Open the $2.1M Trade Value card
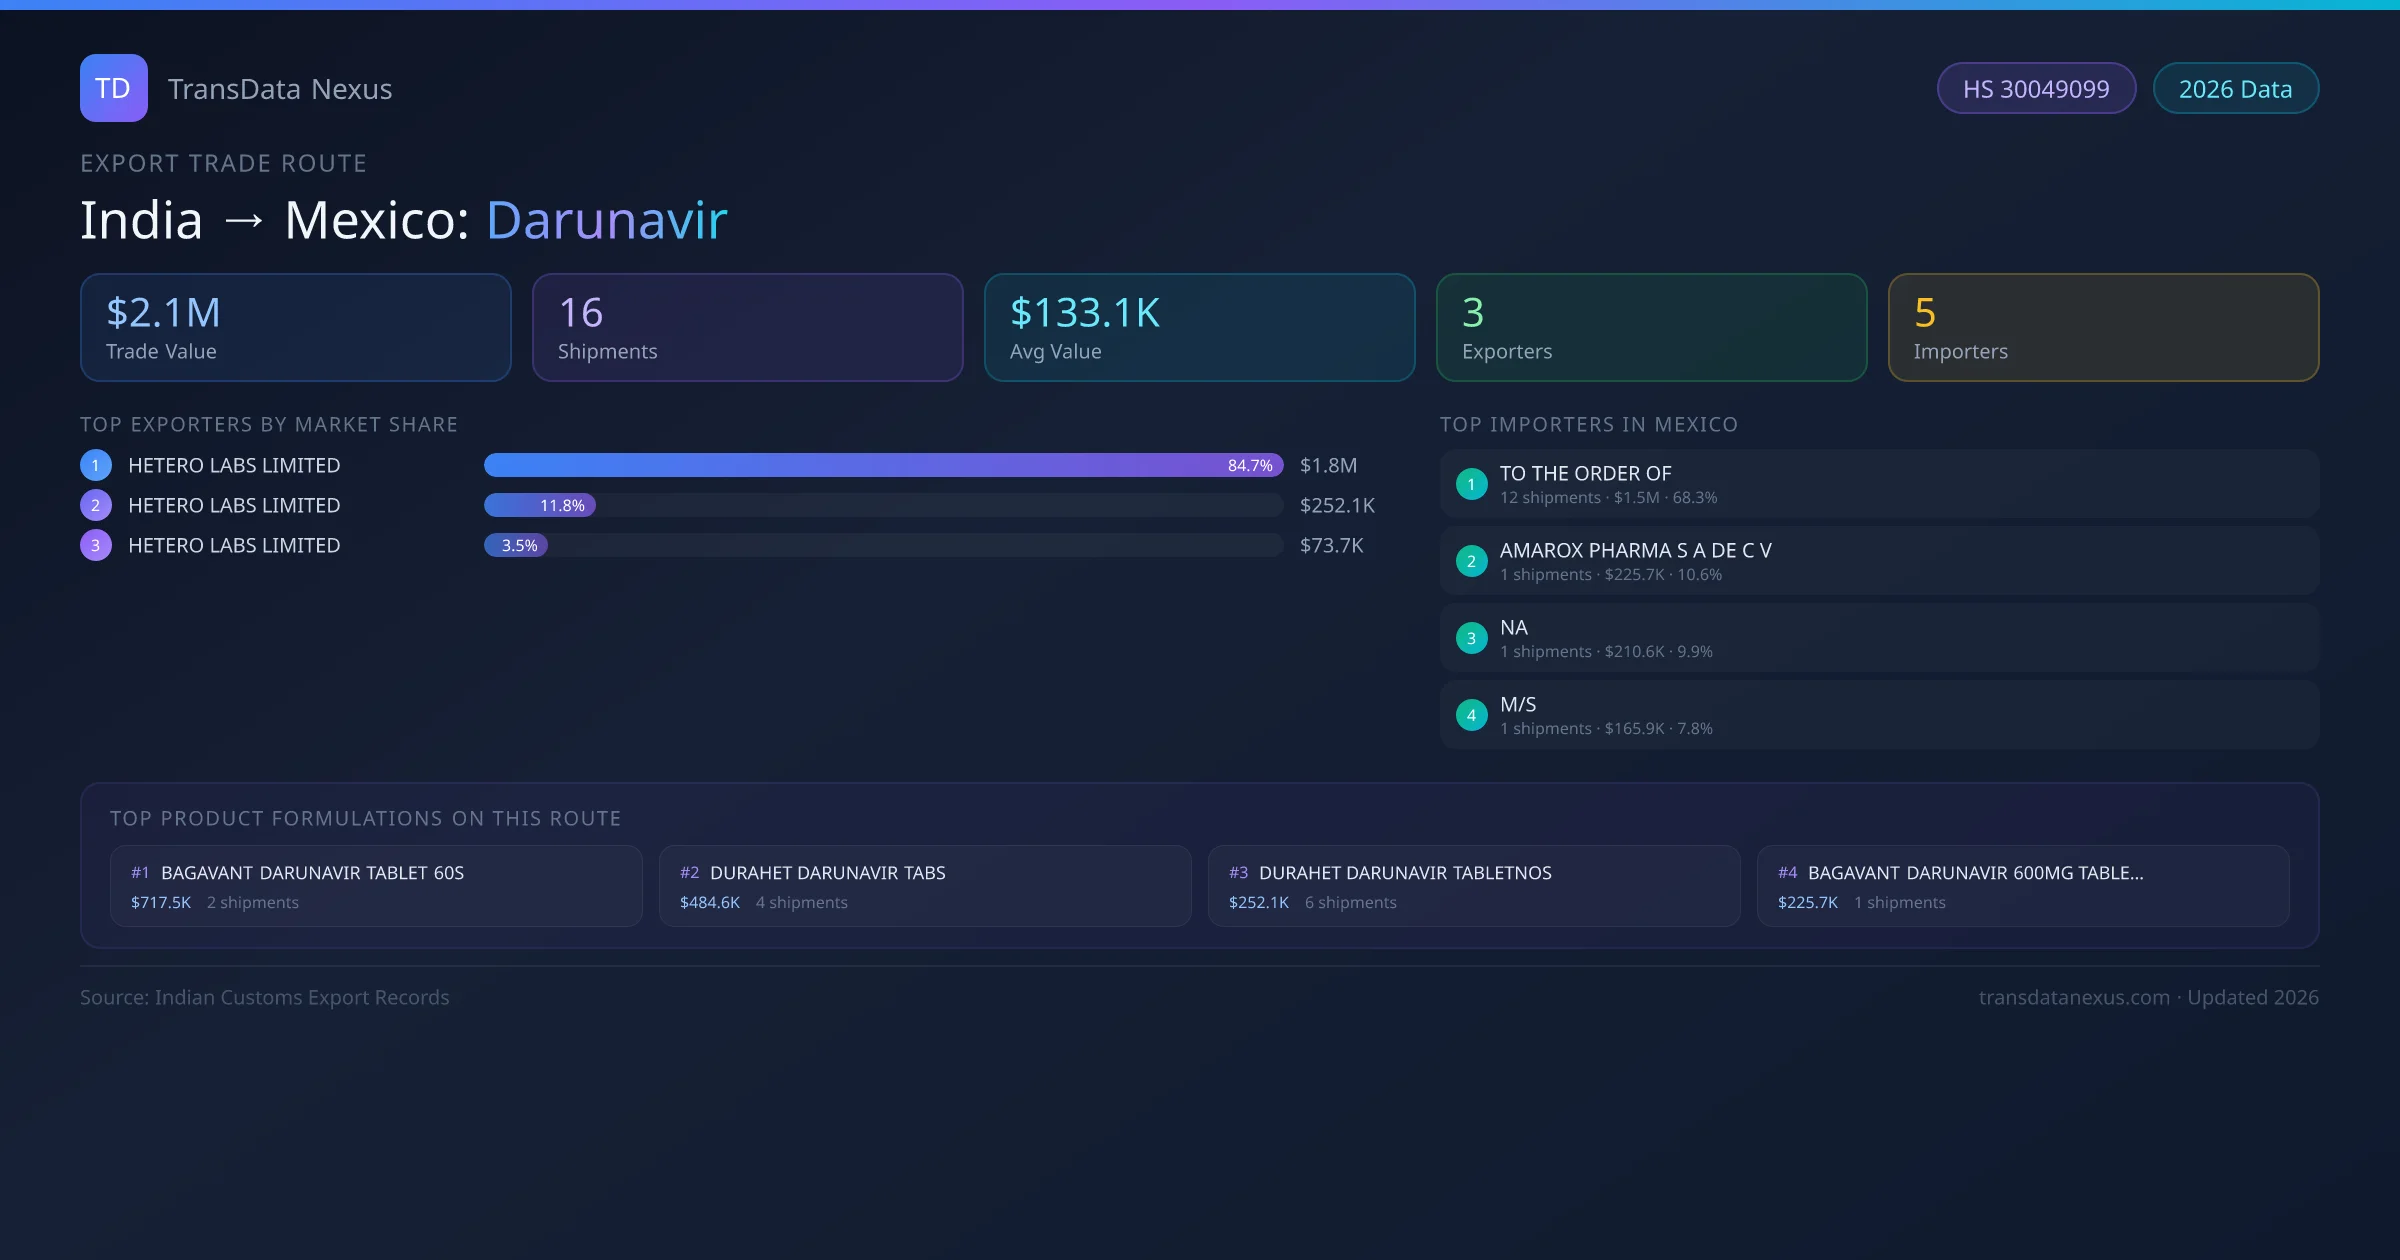Screen dimensions: 2400x1260 (x=295, y=328)
